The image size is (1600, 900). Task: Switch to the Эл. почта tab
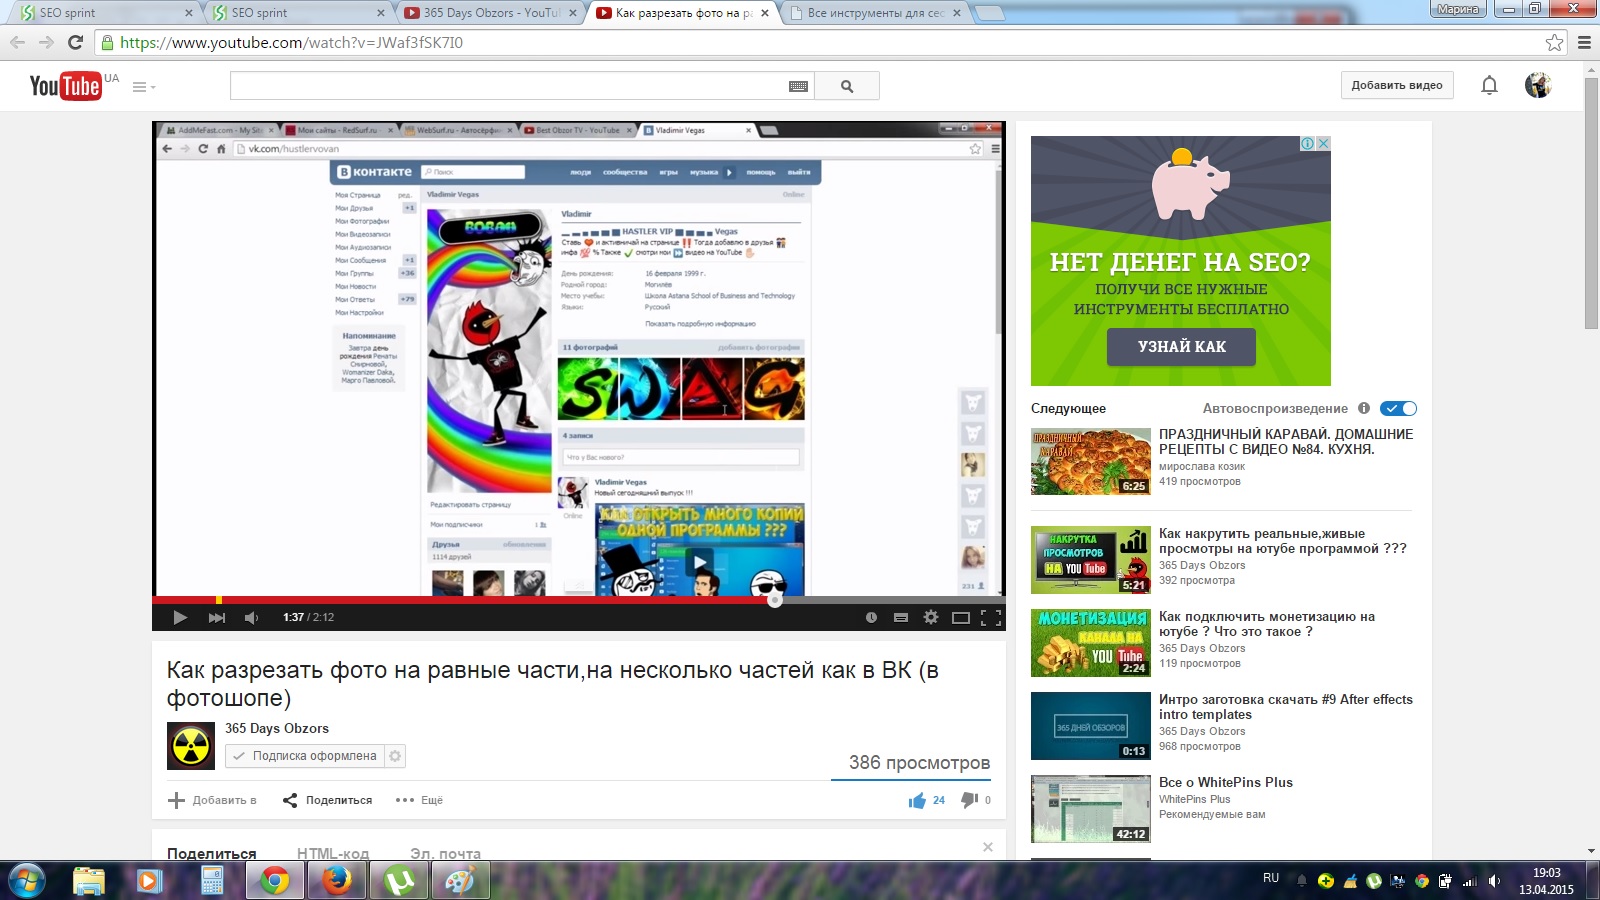(x=445, y=853)
